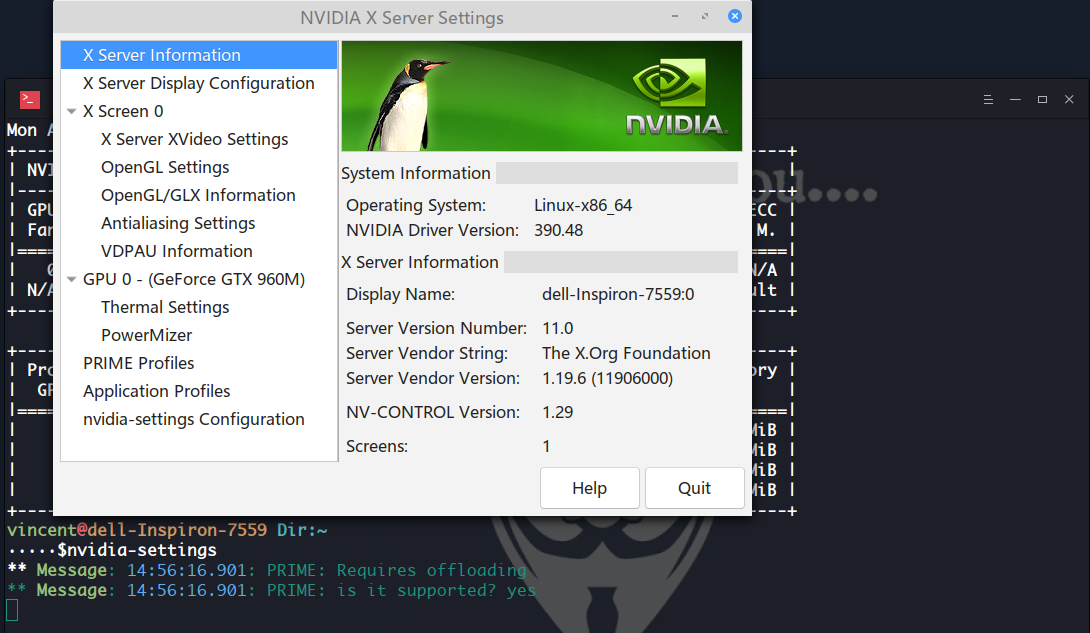
Task: Click the Server Version Number value 11.0
Action: click(558, 329)
